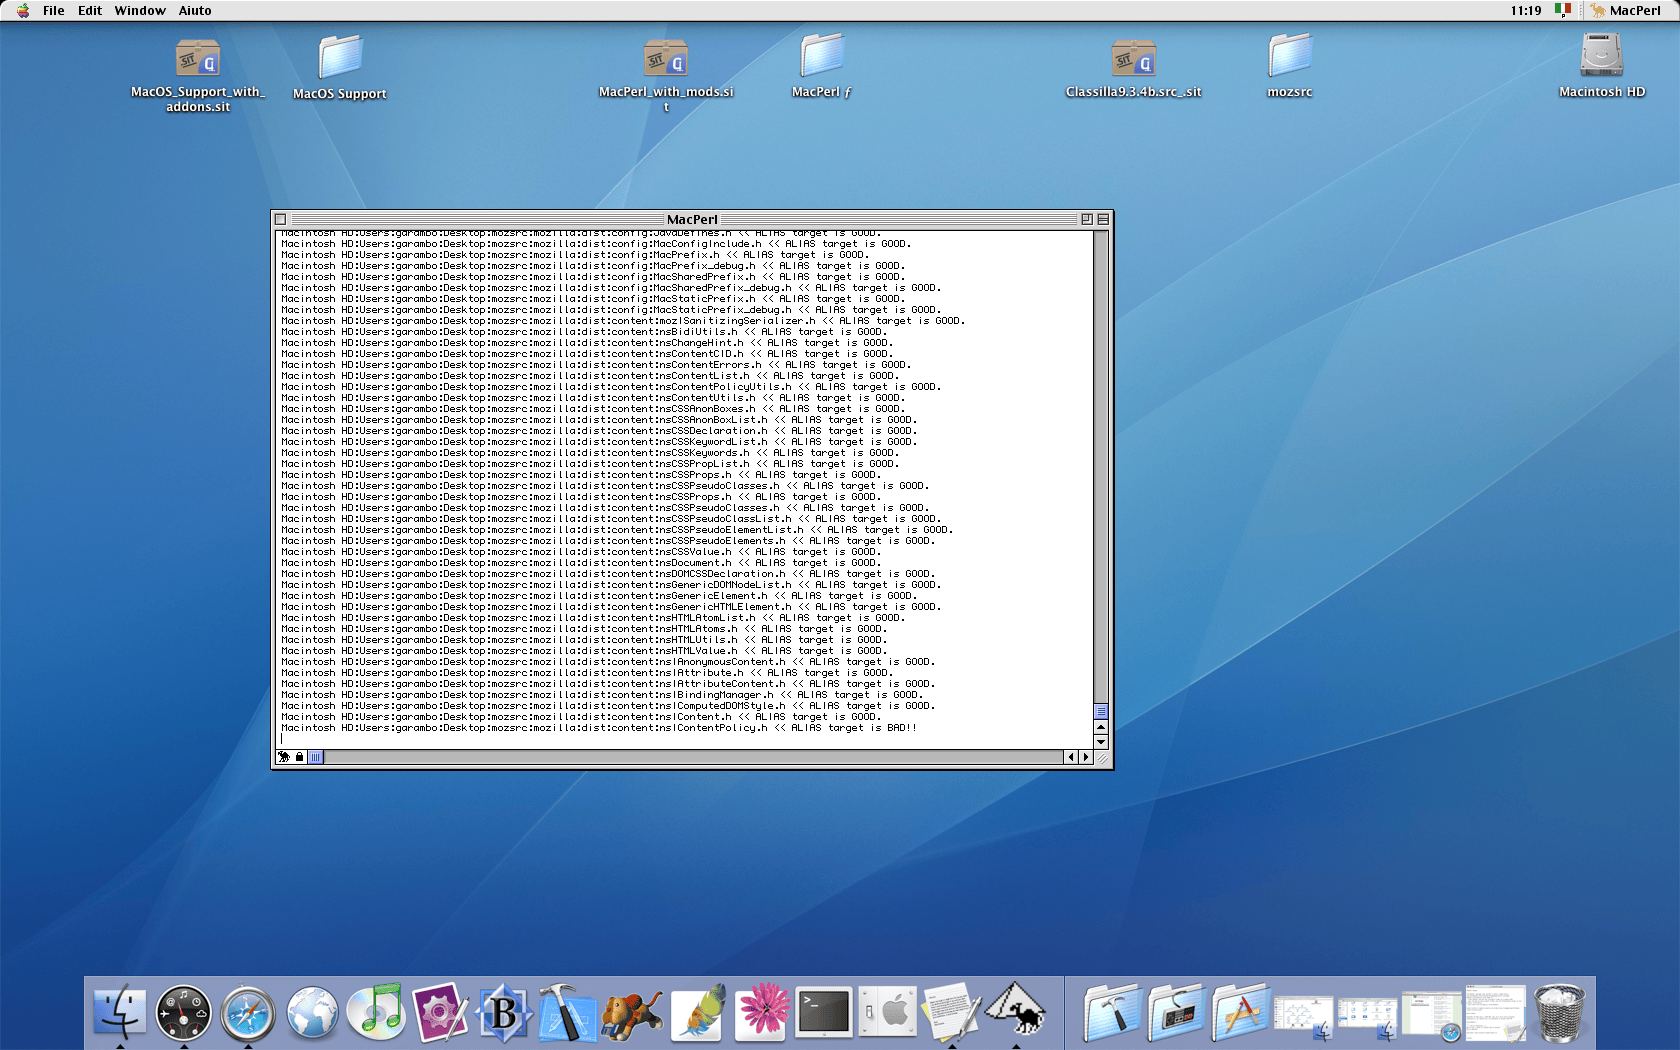Restore the minimized Safari window in Dock
1680x1050 pixels.
1432,1016
